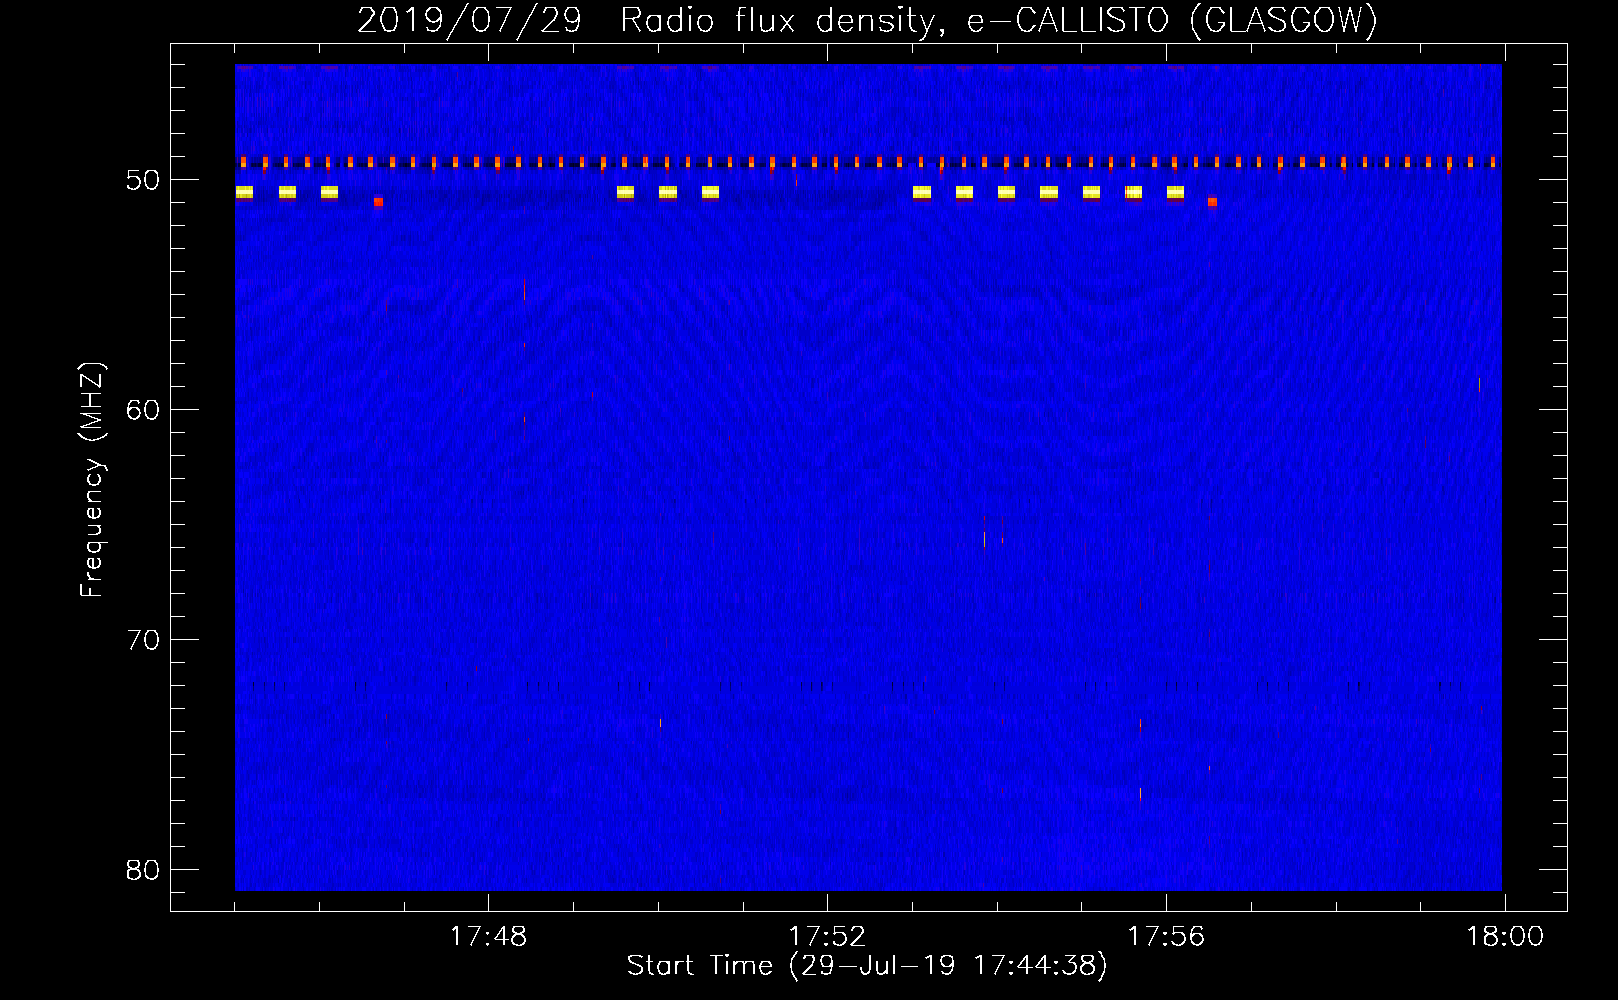Click the 18:00 time tick label
The height and width of the screenshot is (1000, 1618).
(x=1505, y=937)
